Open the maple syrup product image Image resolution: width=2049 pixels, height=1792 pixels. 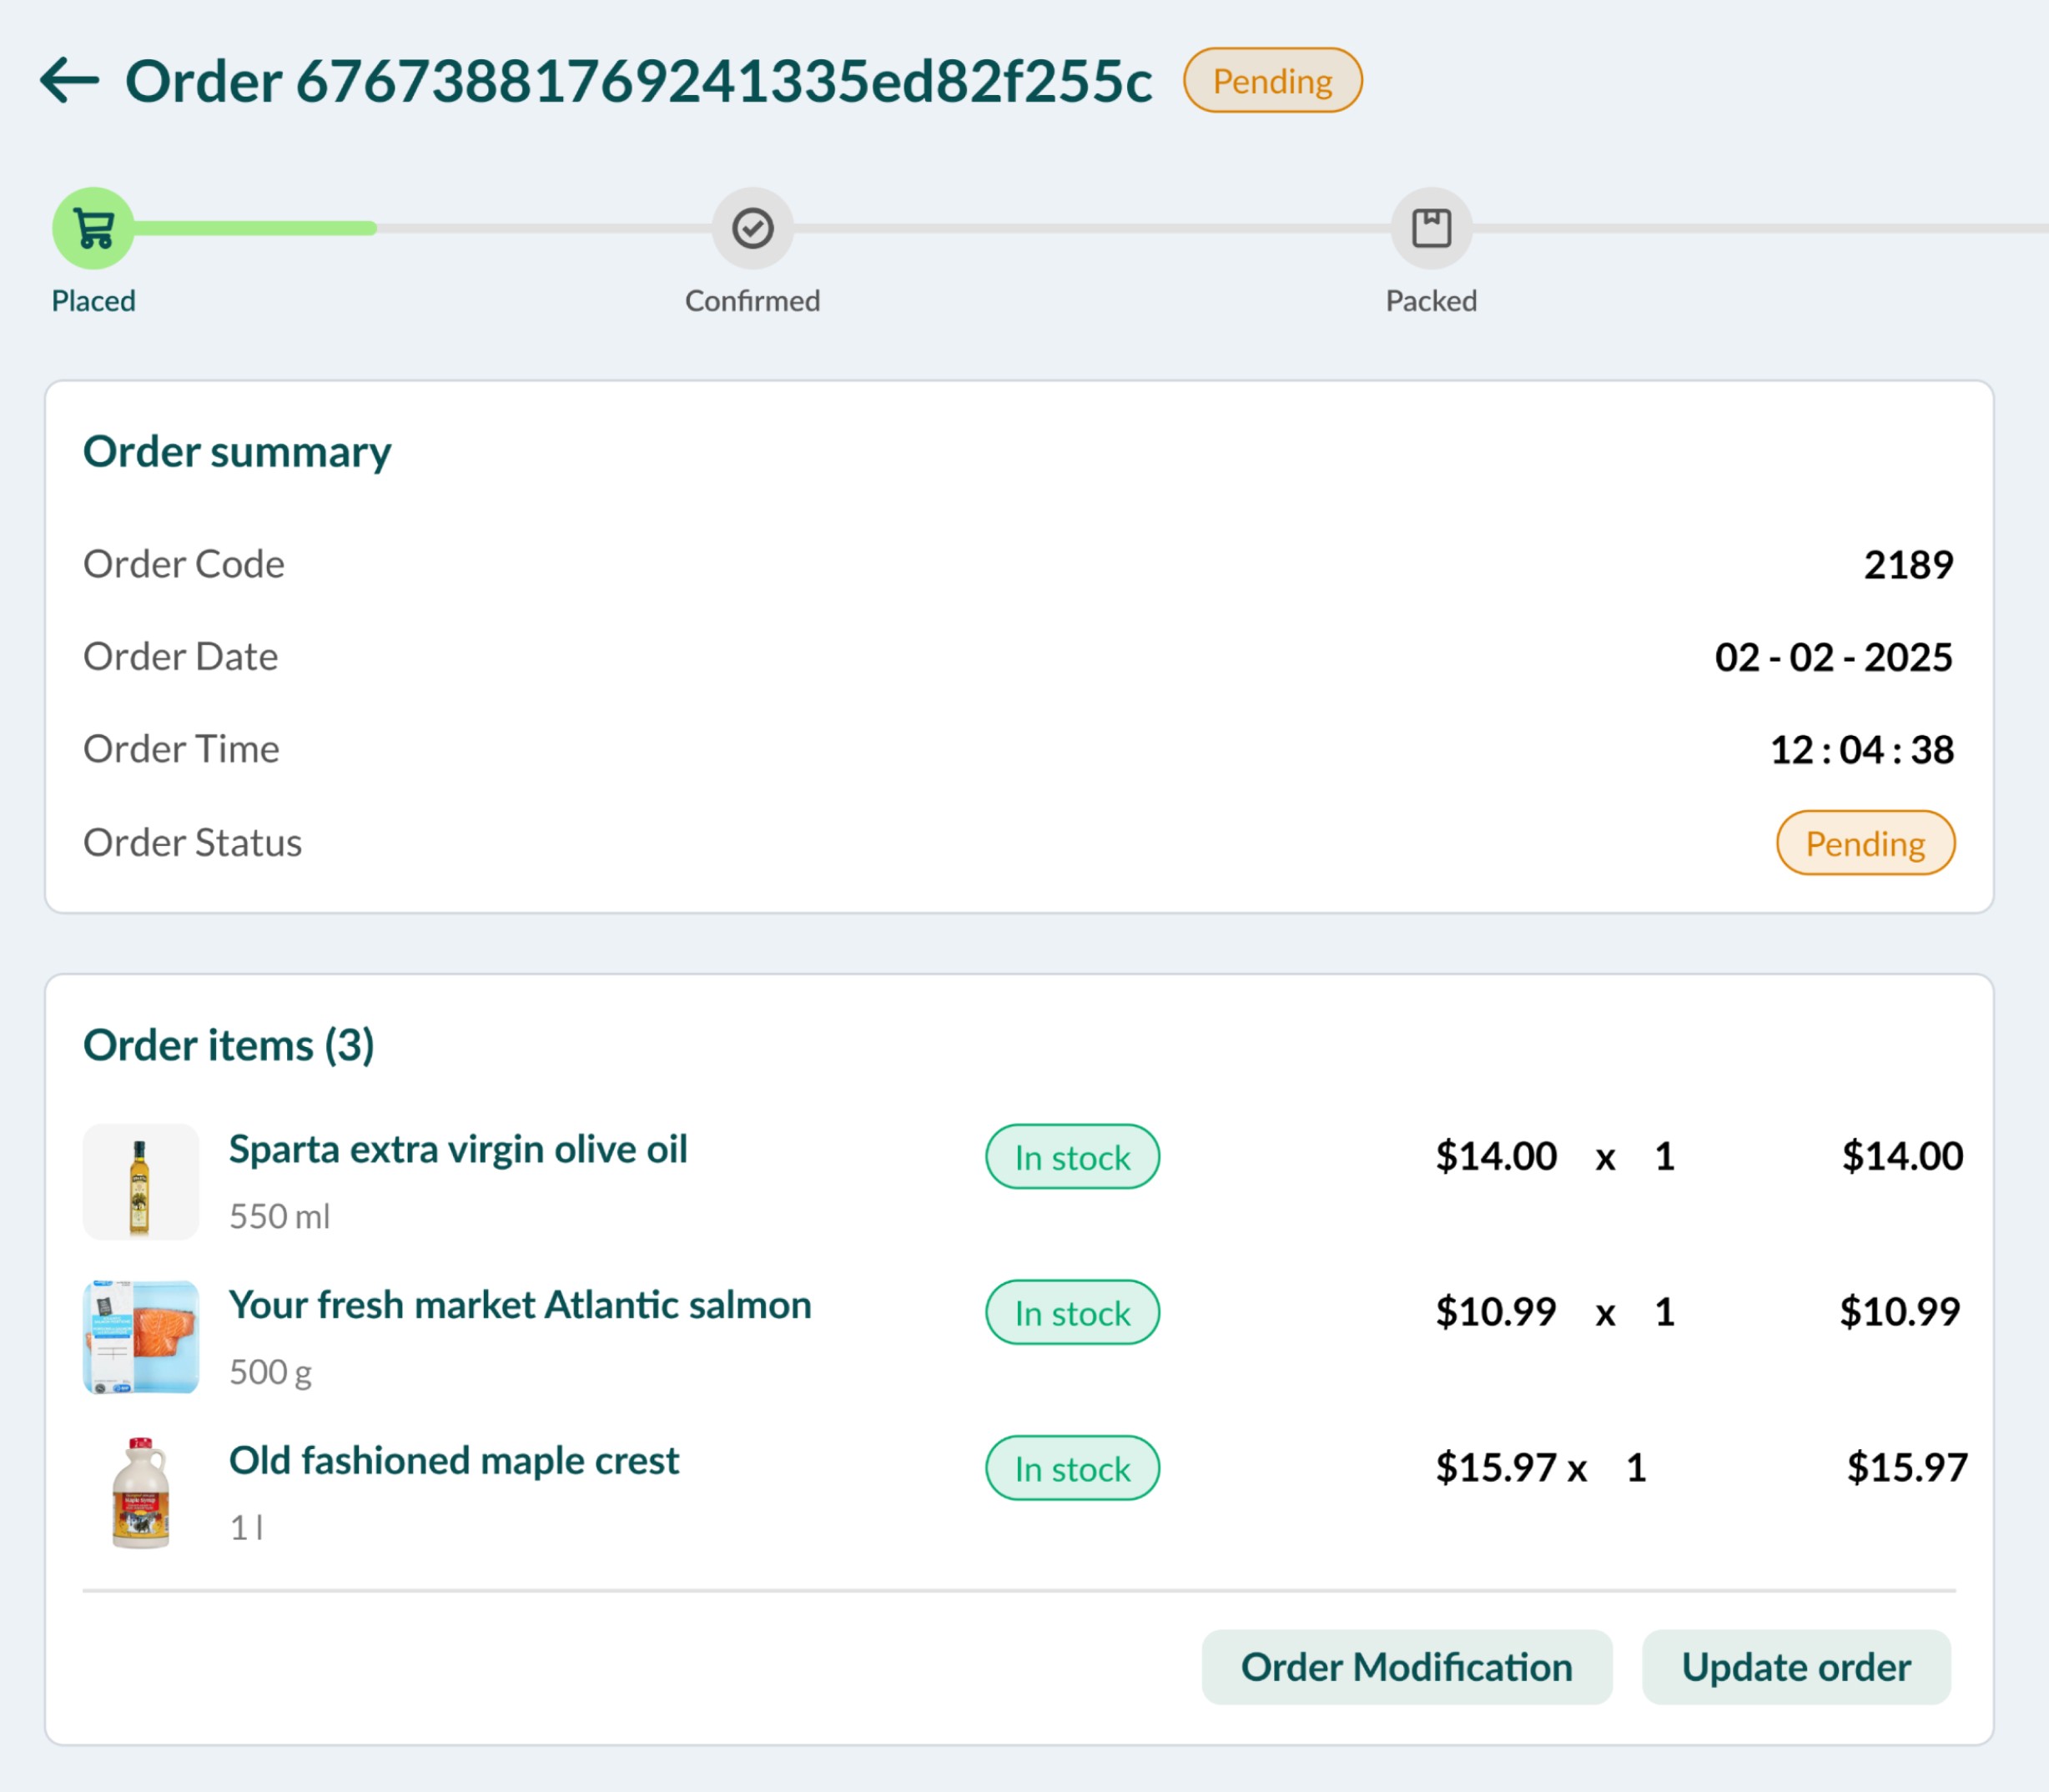140,1492
